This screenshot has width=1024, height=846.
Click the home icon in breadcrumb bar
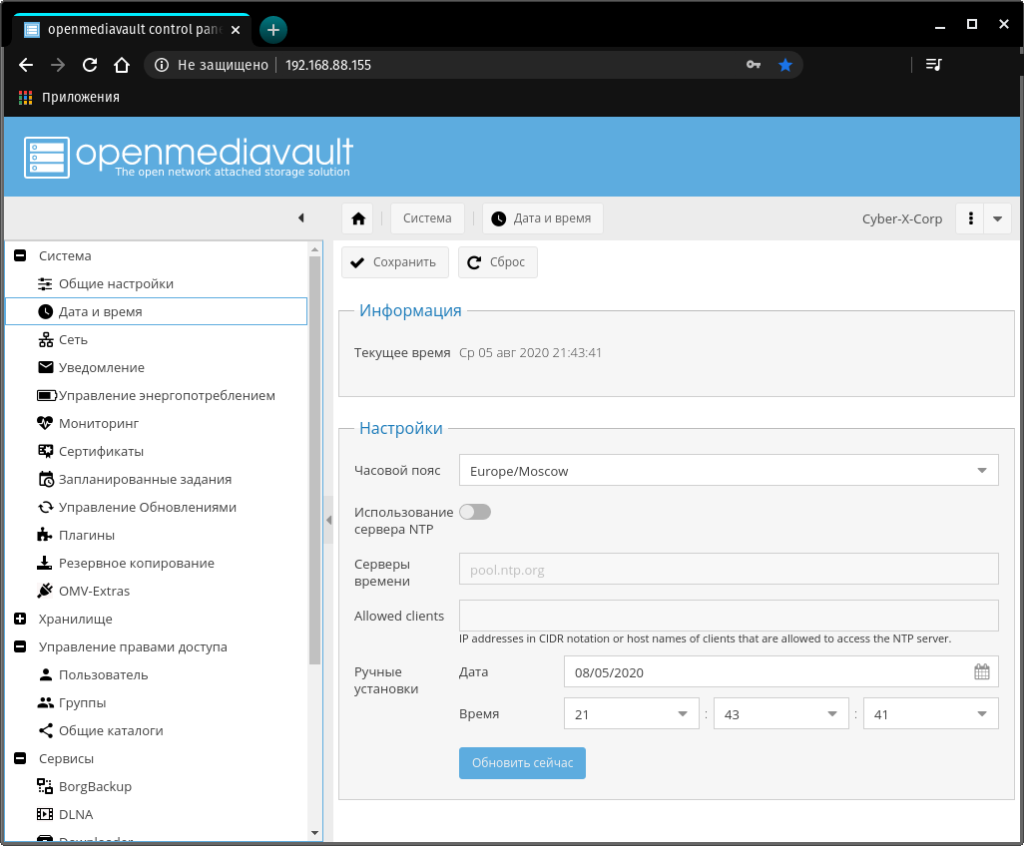[358, 218]
